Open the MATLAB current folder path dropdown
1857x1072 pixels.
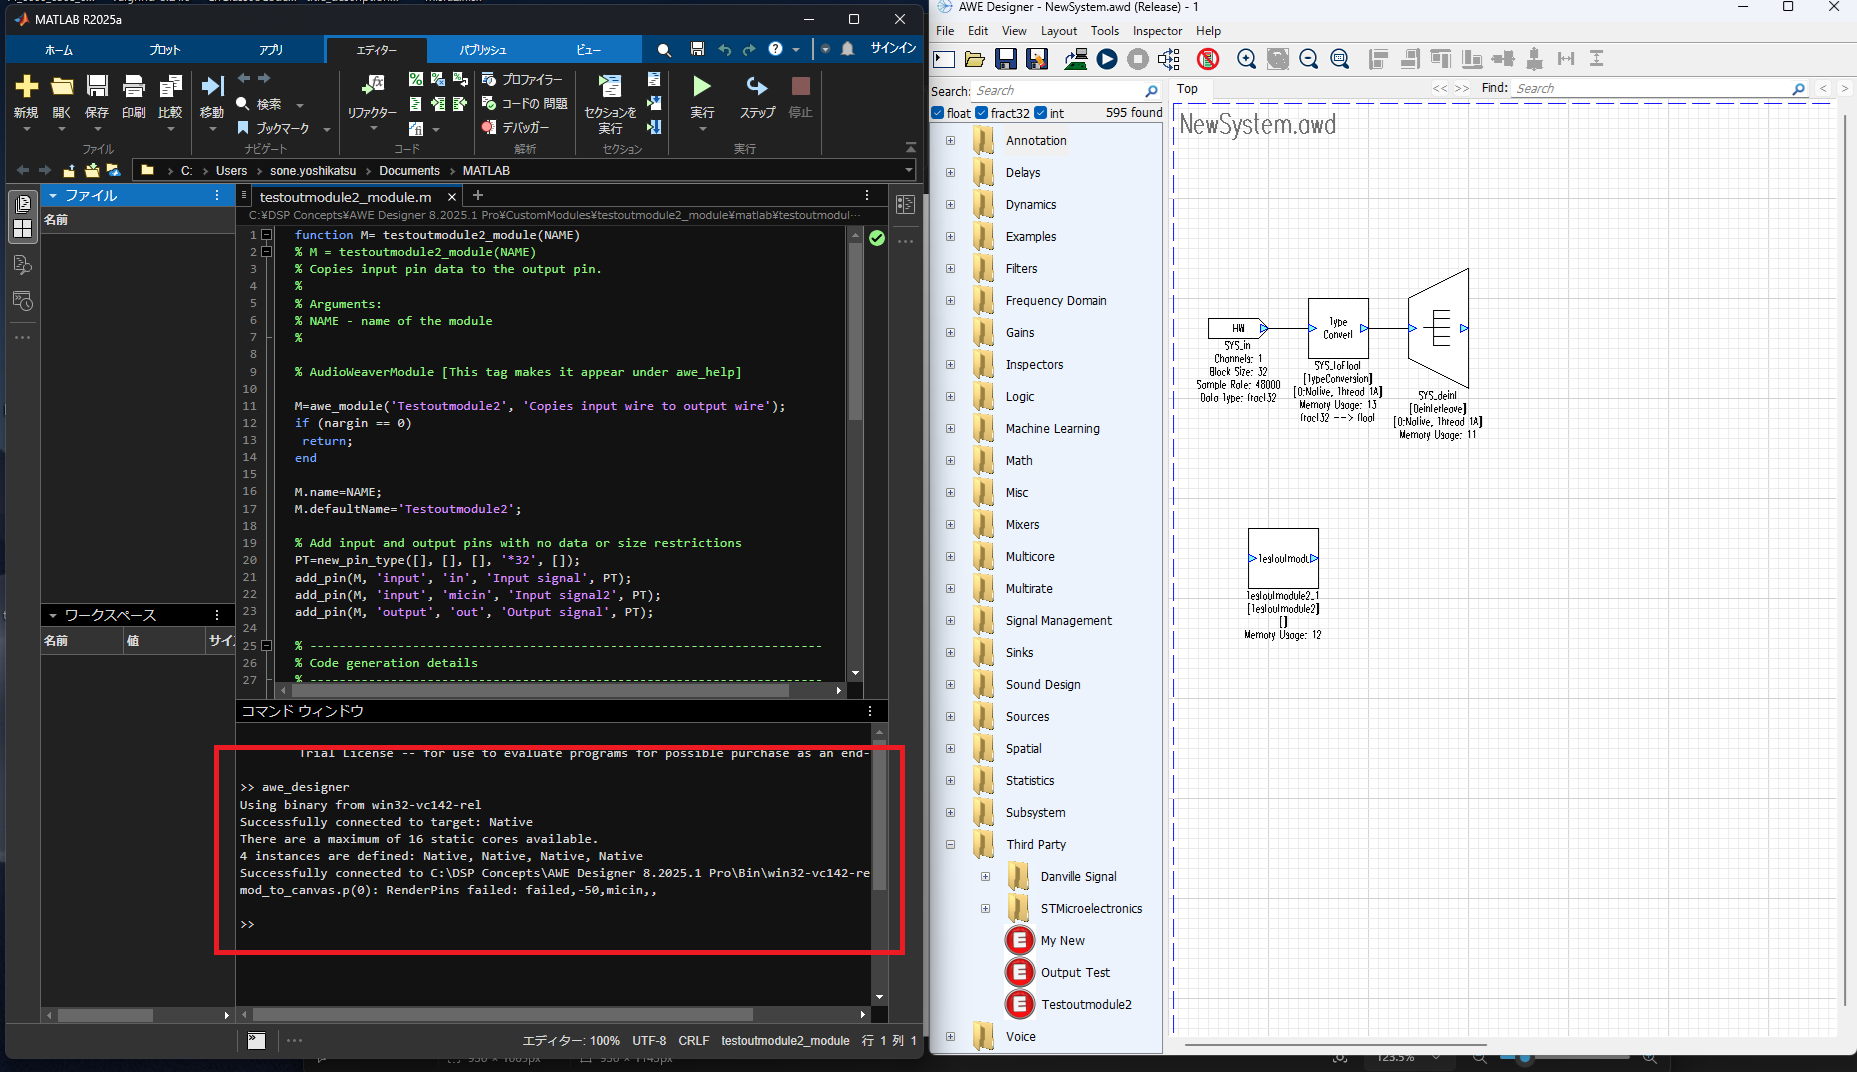tap(908, 171)
